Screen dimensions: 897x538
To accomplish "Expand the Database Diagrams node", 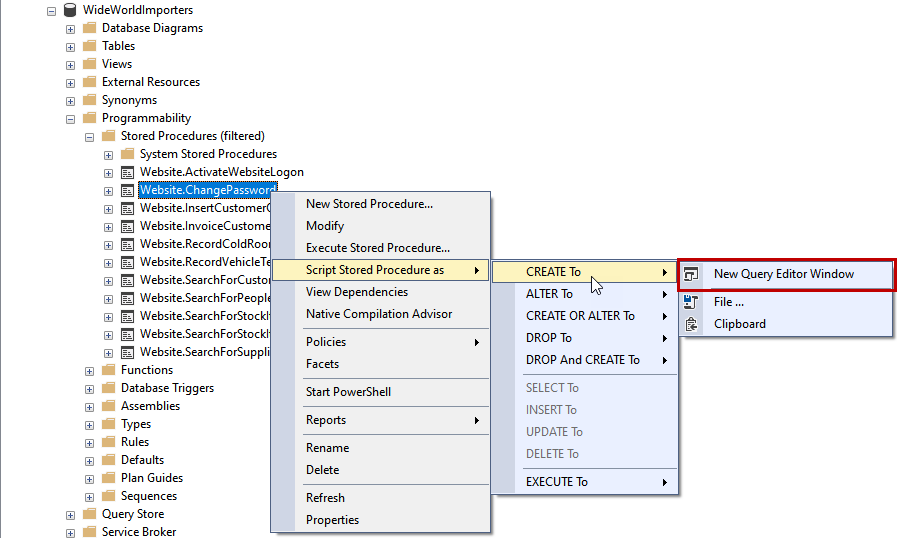I will pos(70,29).
